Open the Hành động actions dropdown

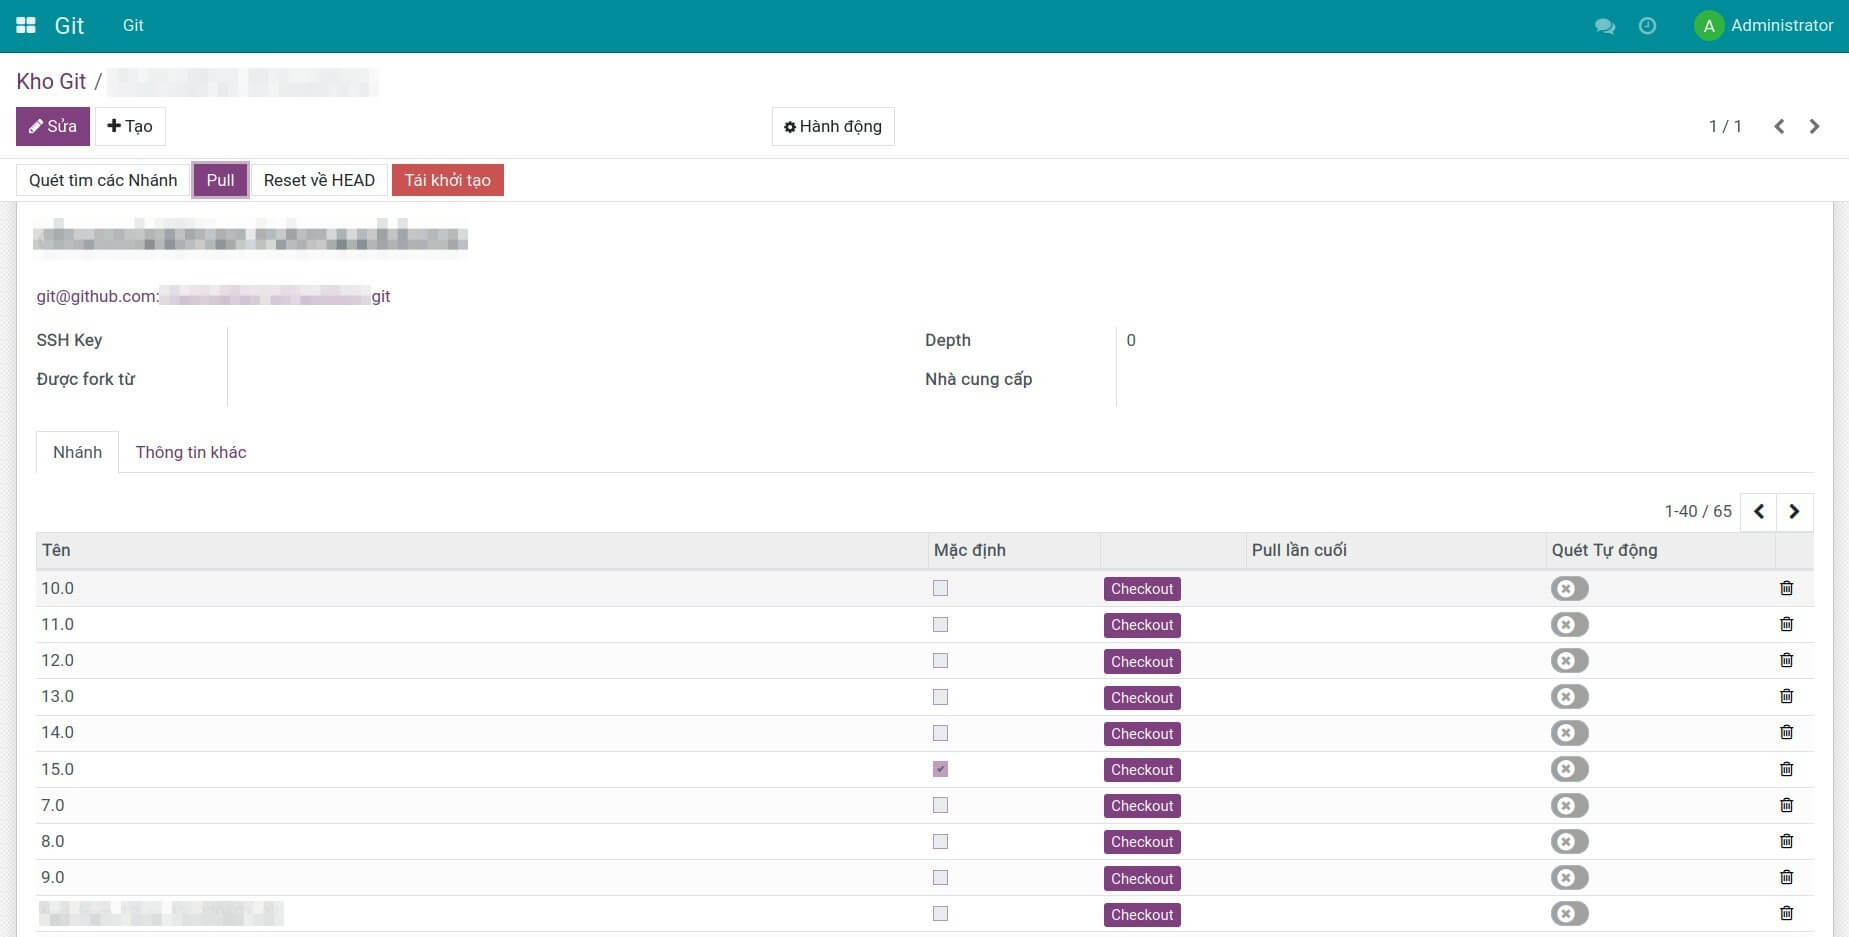click(833, 126)
